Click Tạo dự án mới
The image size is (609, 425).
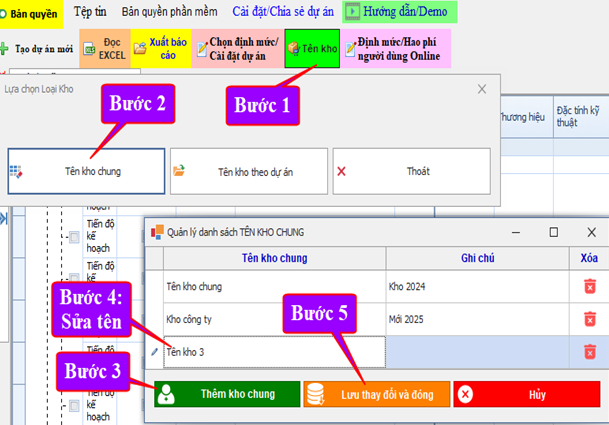click(x=38, y=48)
